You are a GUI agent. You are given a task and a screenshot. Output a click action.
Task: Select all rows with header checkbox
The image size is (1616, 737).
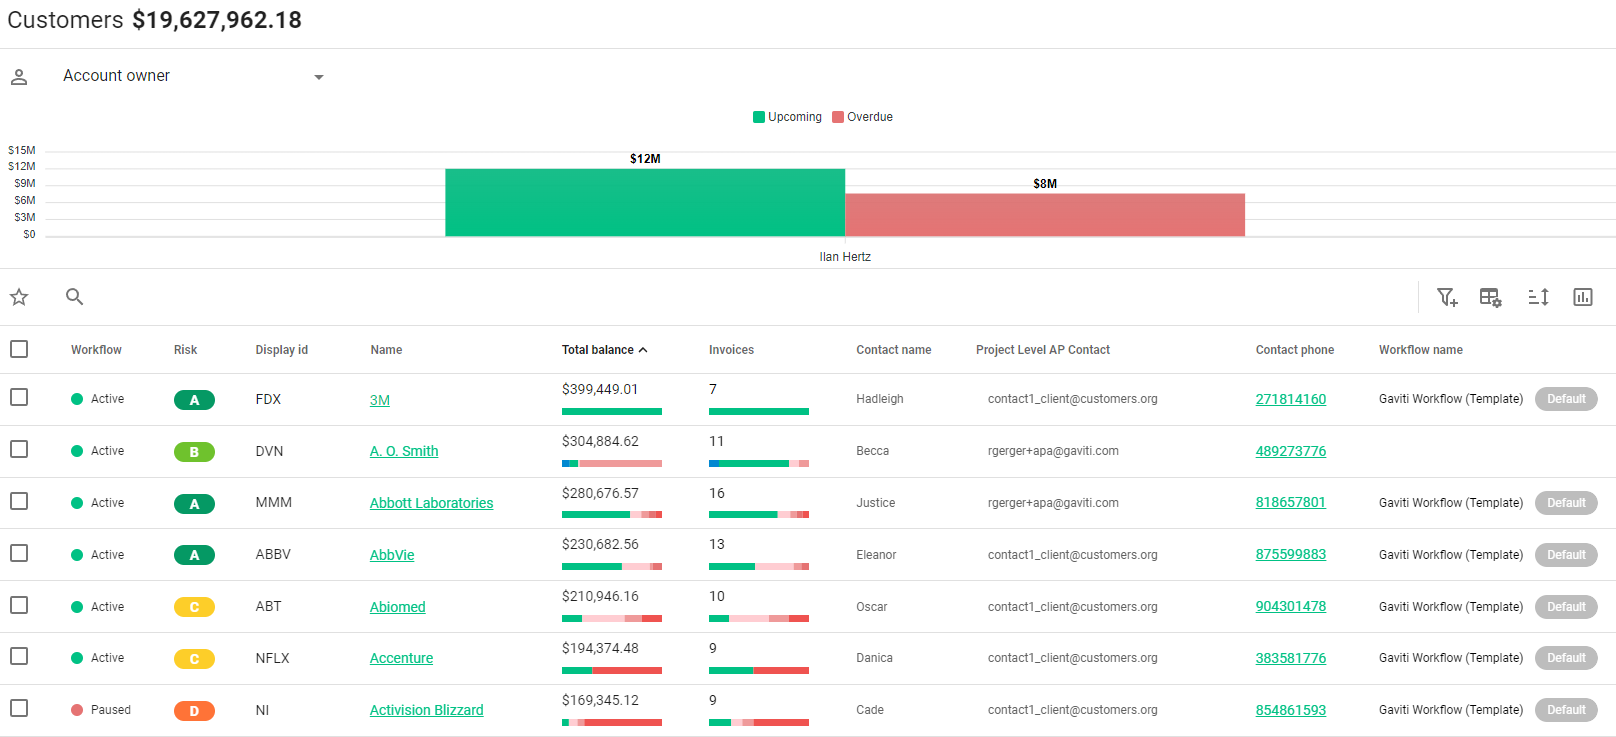click(19, 349)
